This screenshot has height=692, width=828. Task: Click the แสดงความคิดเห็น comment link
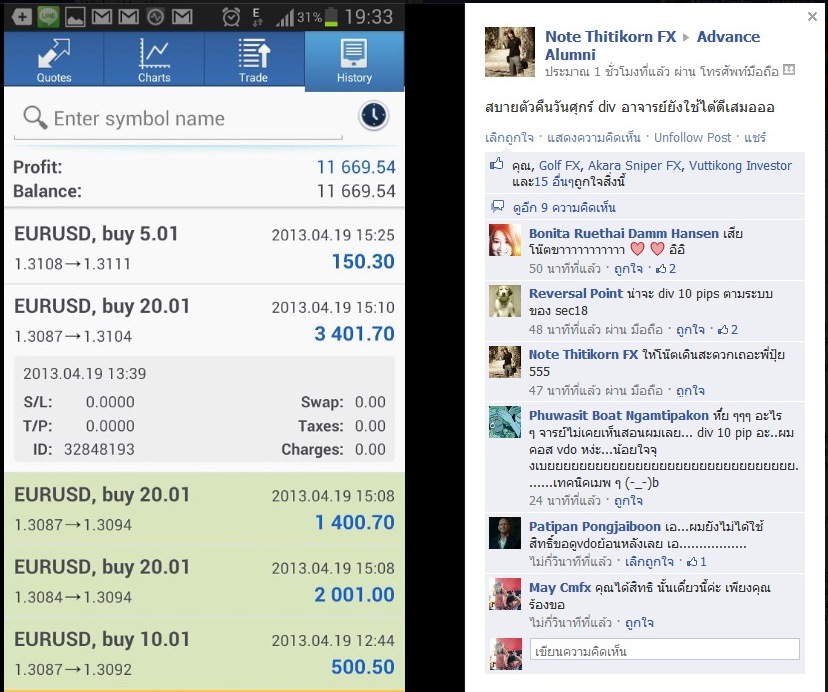click(x=594, y=138)
